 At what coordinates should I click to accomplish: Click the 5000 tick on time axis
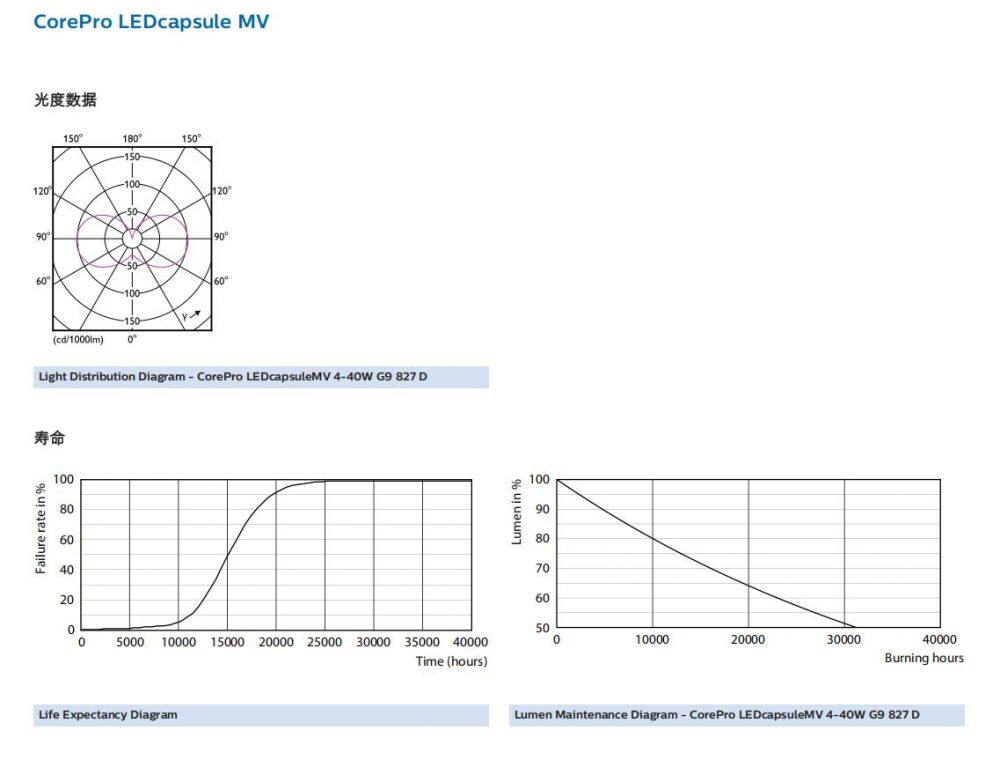[130, 642]
